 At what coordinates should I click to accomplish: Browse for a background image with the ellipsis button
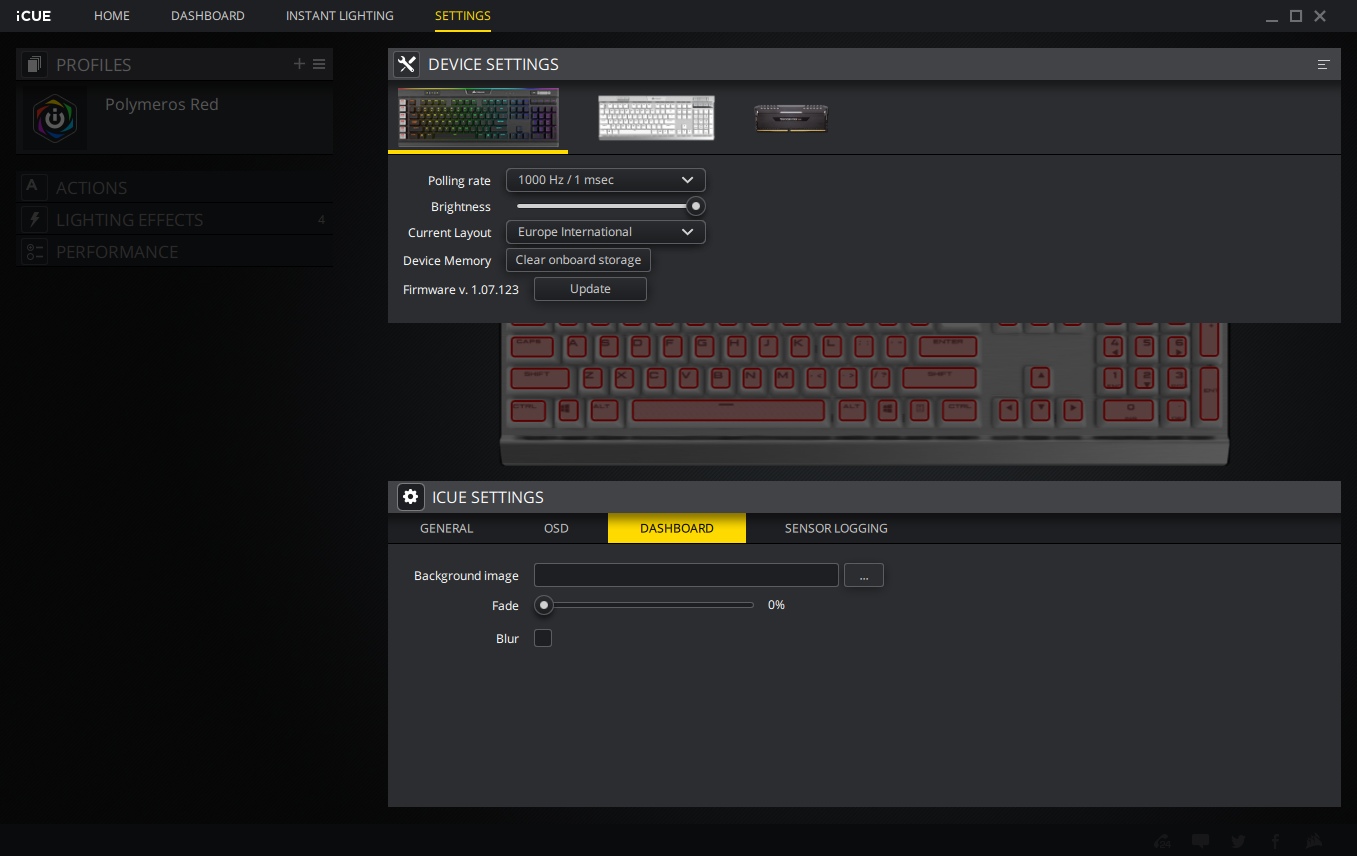[x=864, y=575]
